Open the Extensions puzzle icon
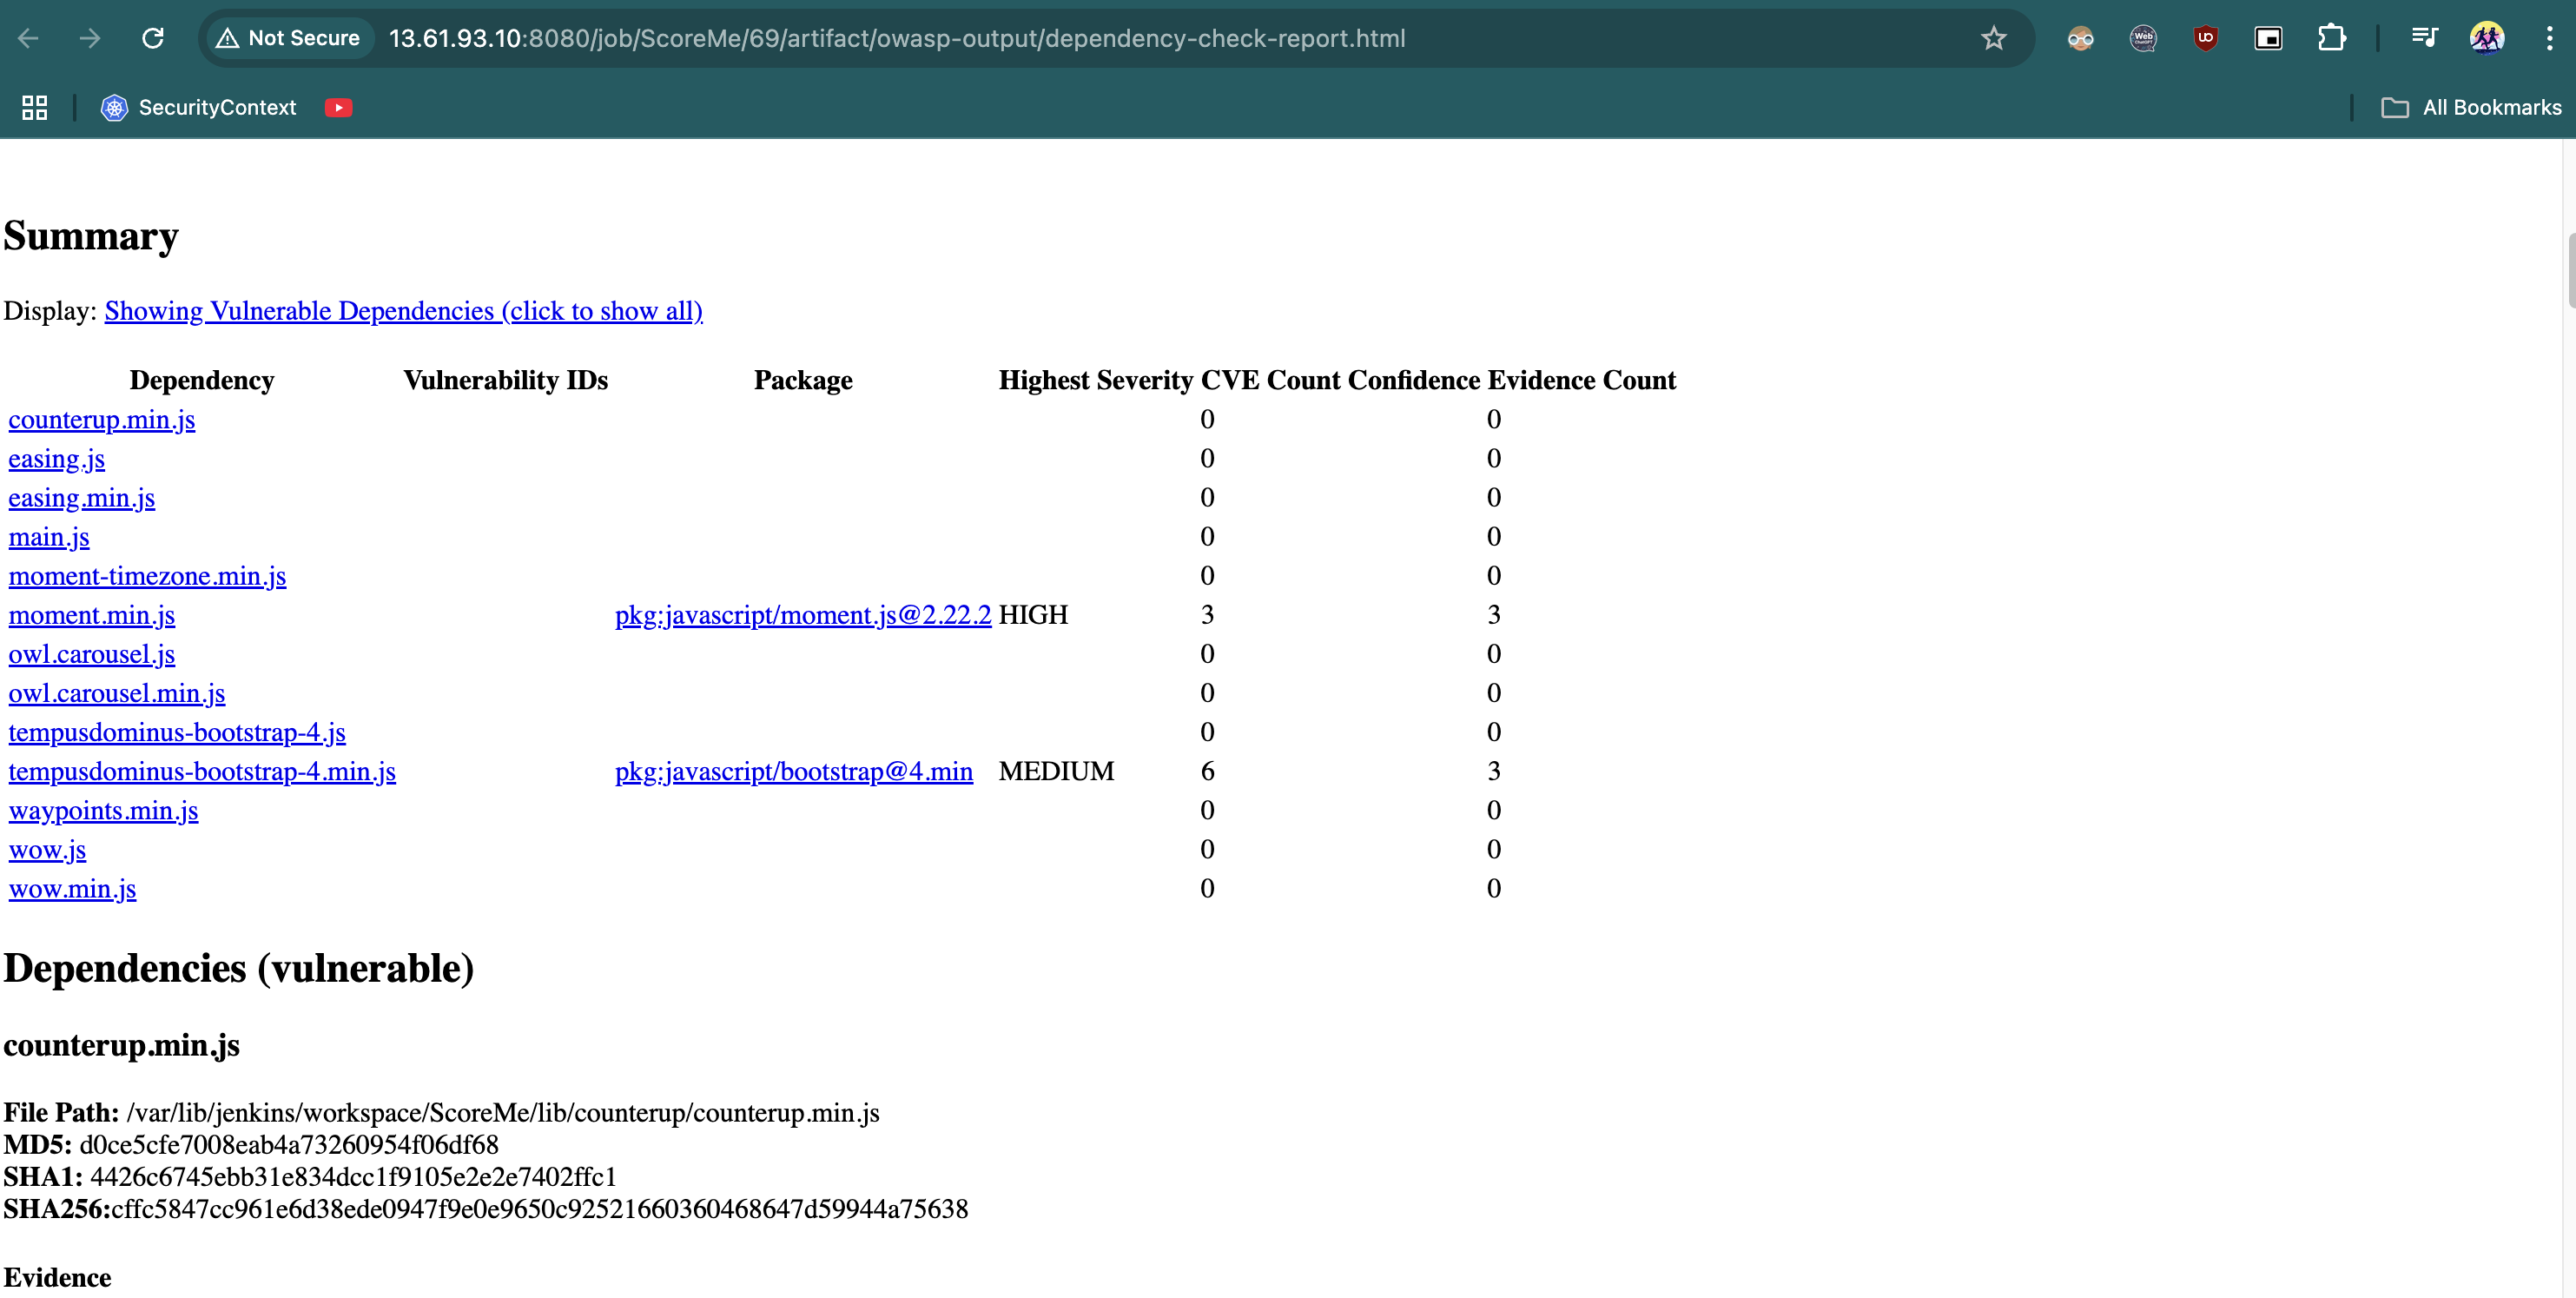The image size is (2576, 1298). click(x=2331, y=38)
